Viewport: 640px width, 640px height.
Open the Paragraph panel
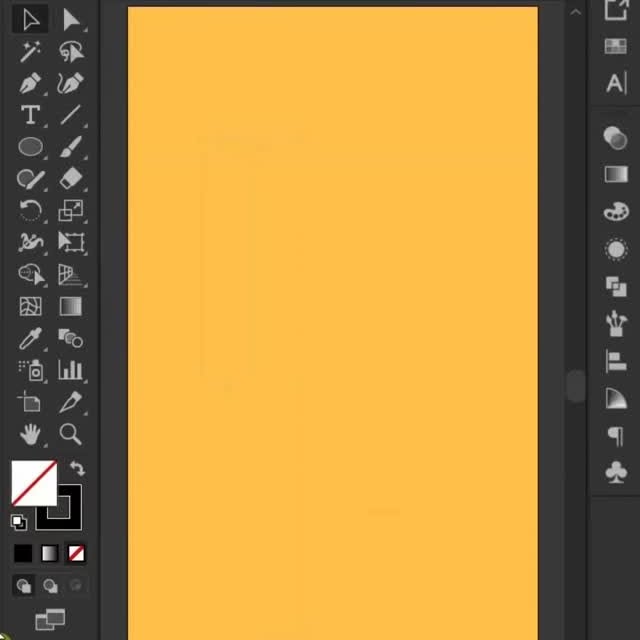(616, 436)
